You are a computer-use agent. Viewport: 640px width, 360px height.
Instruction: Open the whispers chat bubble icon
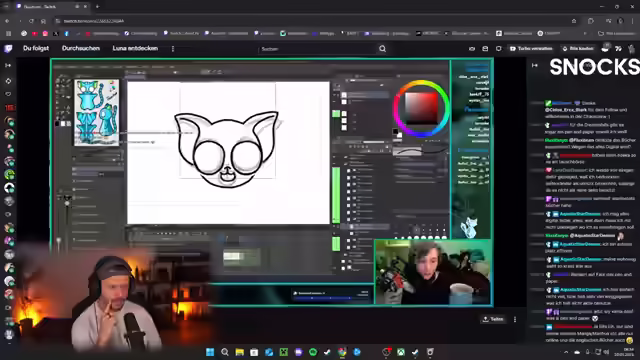click(x=498, y=49)
